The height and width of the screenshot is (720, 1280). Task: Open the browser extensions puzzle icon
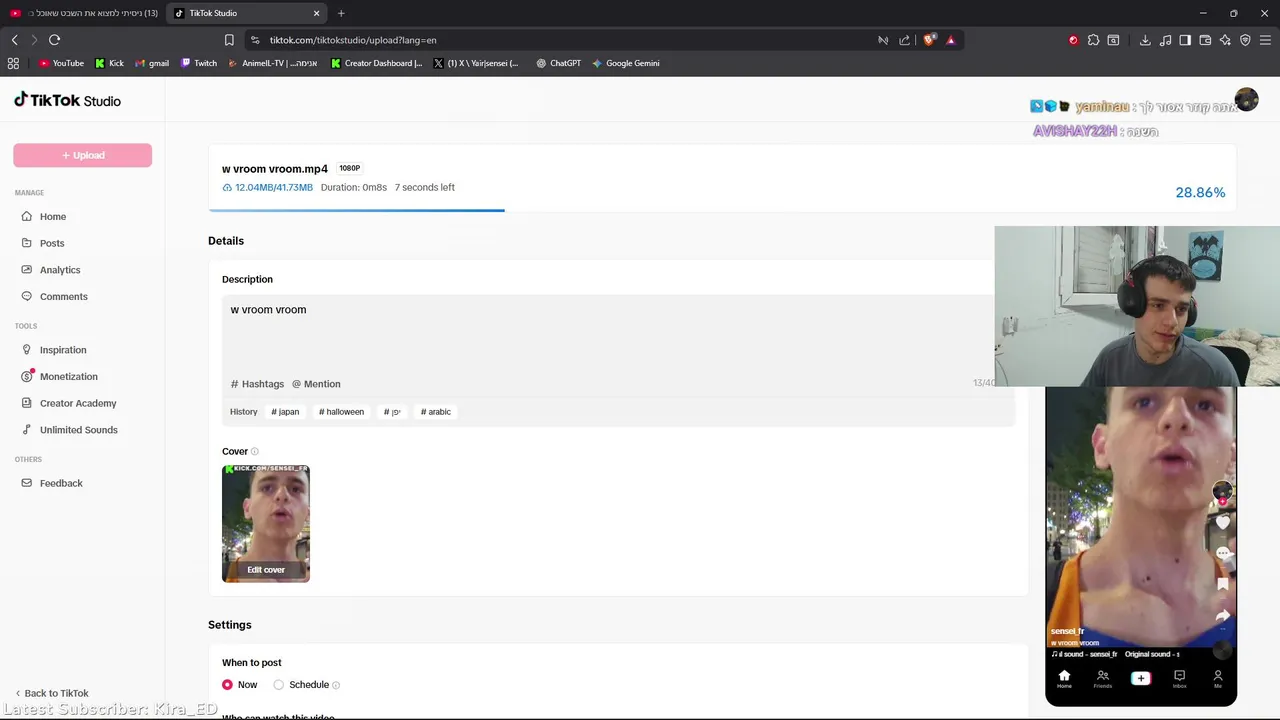[1093, 40]
